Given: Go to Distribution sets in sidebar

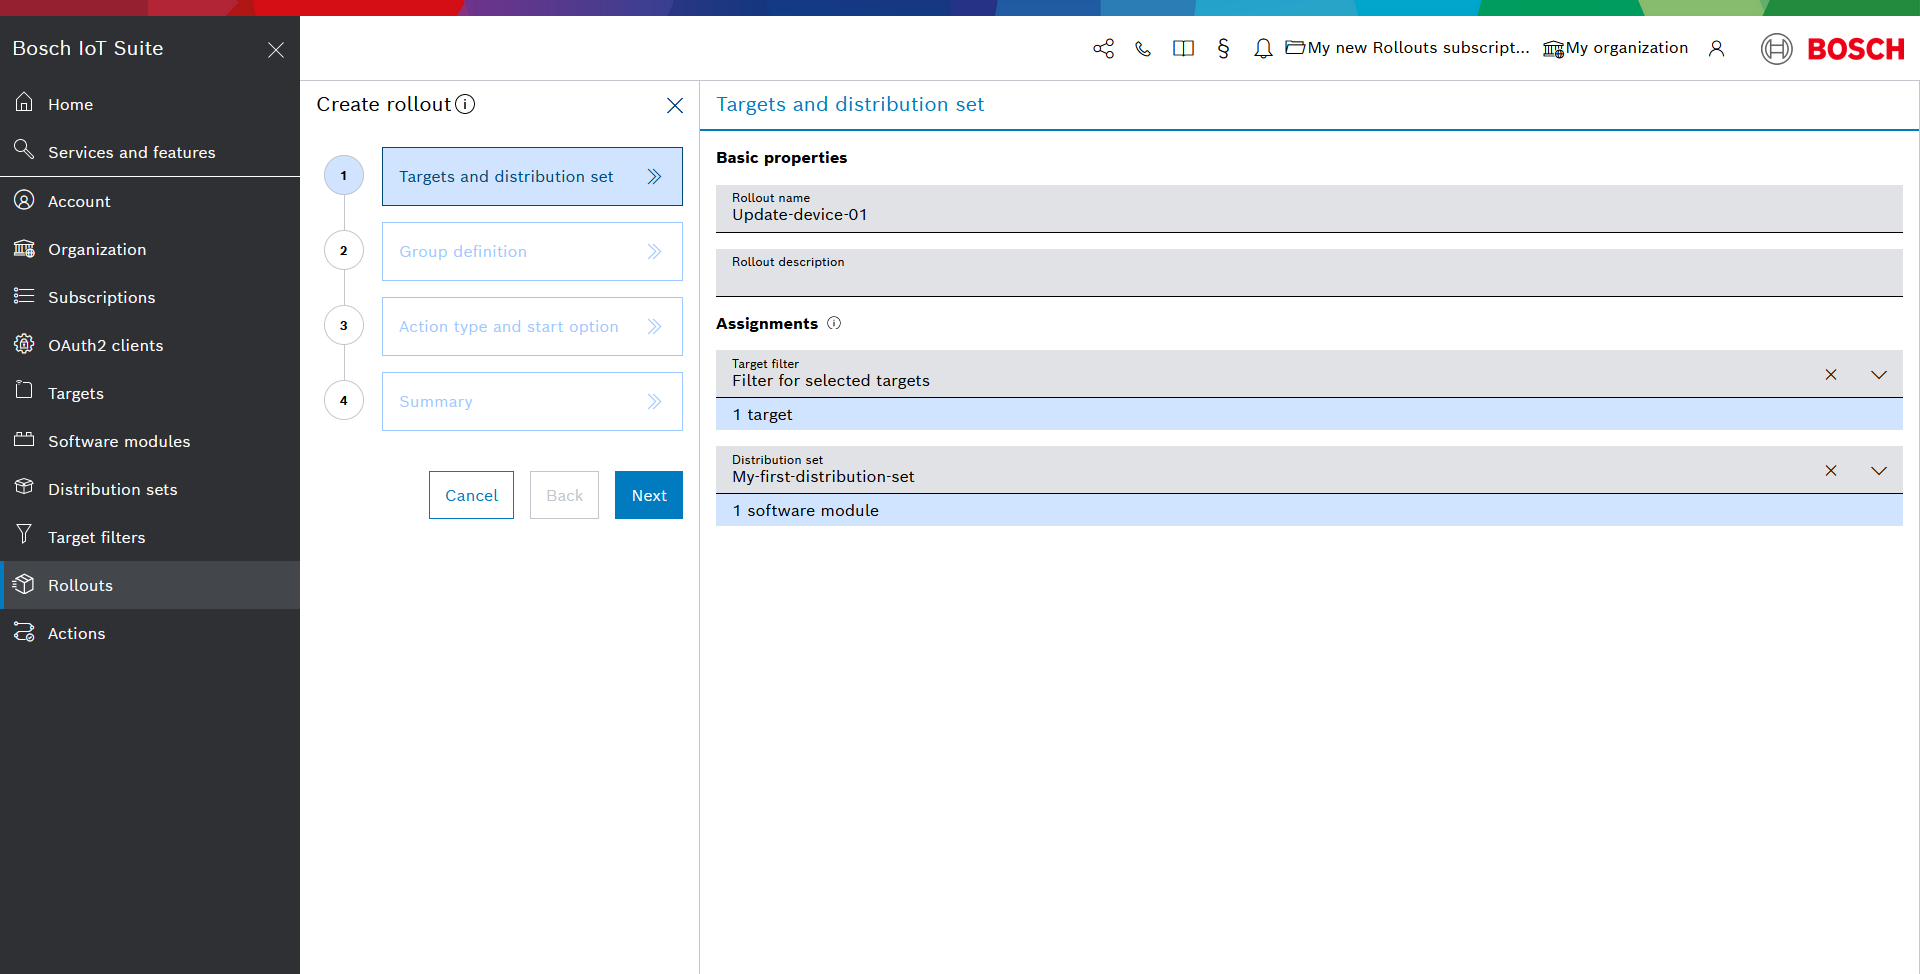Looking at the screenshot, I should coord(112,489).
